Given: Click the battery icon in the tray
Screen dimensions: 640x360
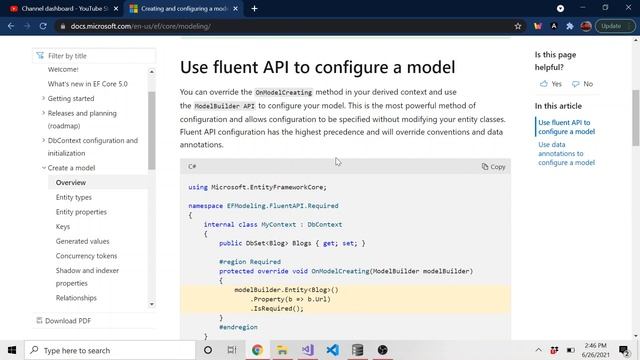Looking at the screenshot, I should tap(571, 350).
